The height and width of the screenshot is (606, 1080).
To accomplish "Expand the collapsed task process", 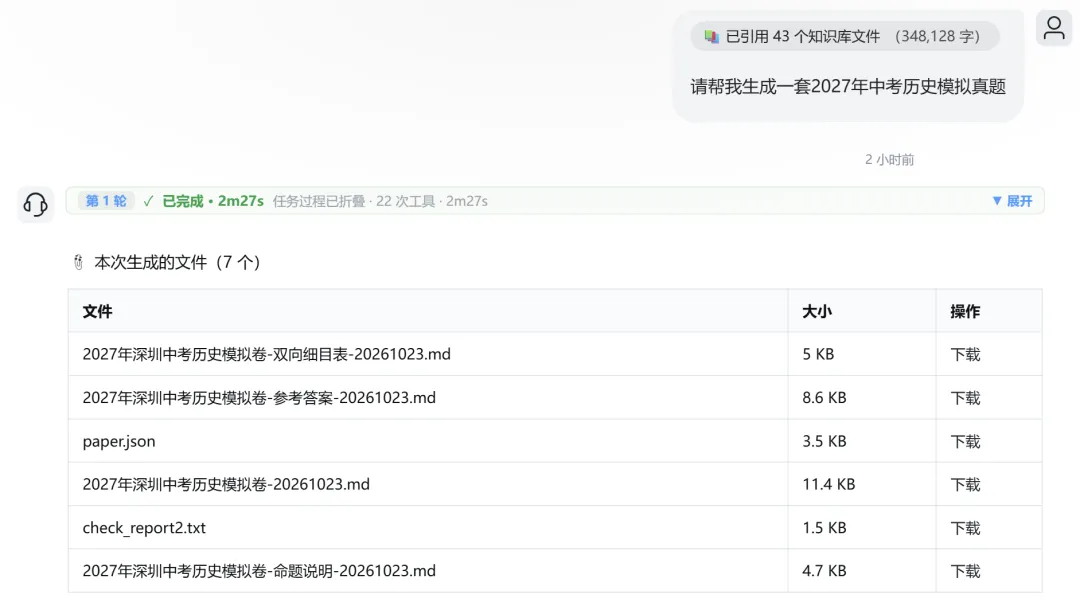I will pyautogui.click(x=1012, y=201).
